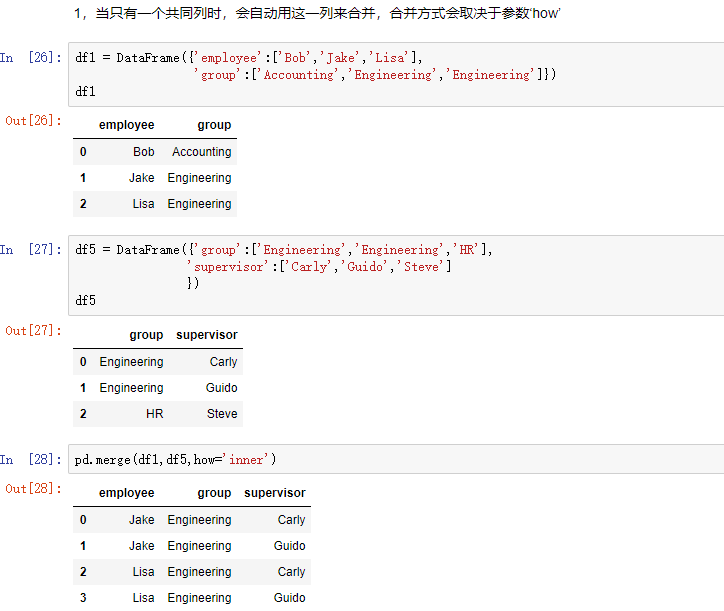The image size is (724, 611).
Task: Click 'Engineering' in row 3 of Out[28]
Action: point(199,598)
